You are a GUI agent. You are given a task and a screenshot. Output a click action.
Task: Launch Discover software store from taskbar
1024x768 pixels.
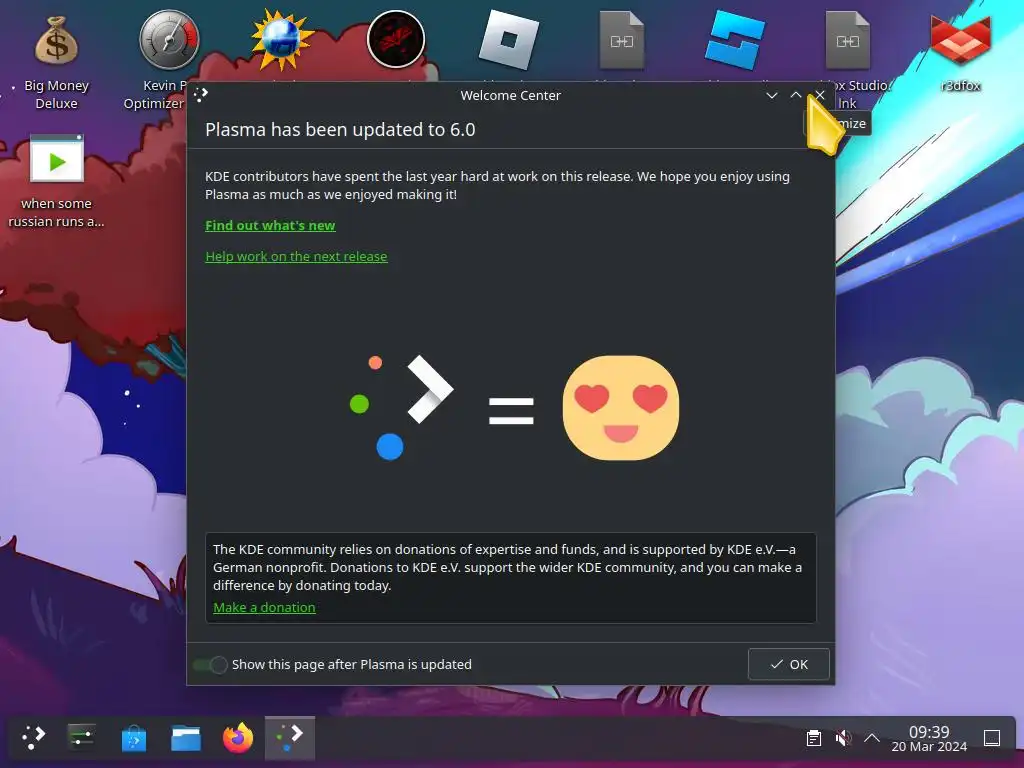tap(134, 739)
